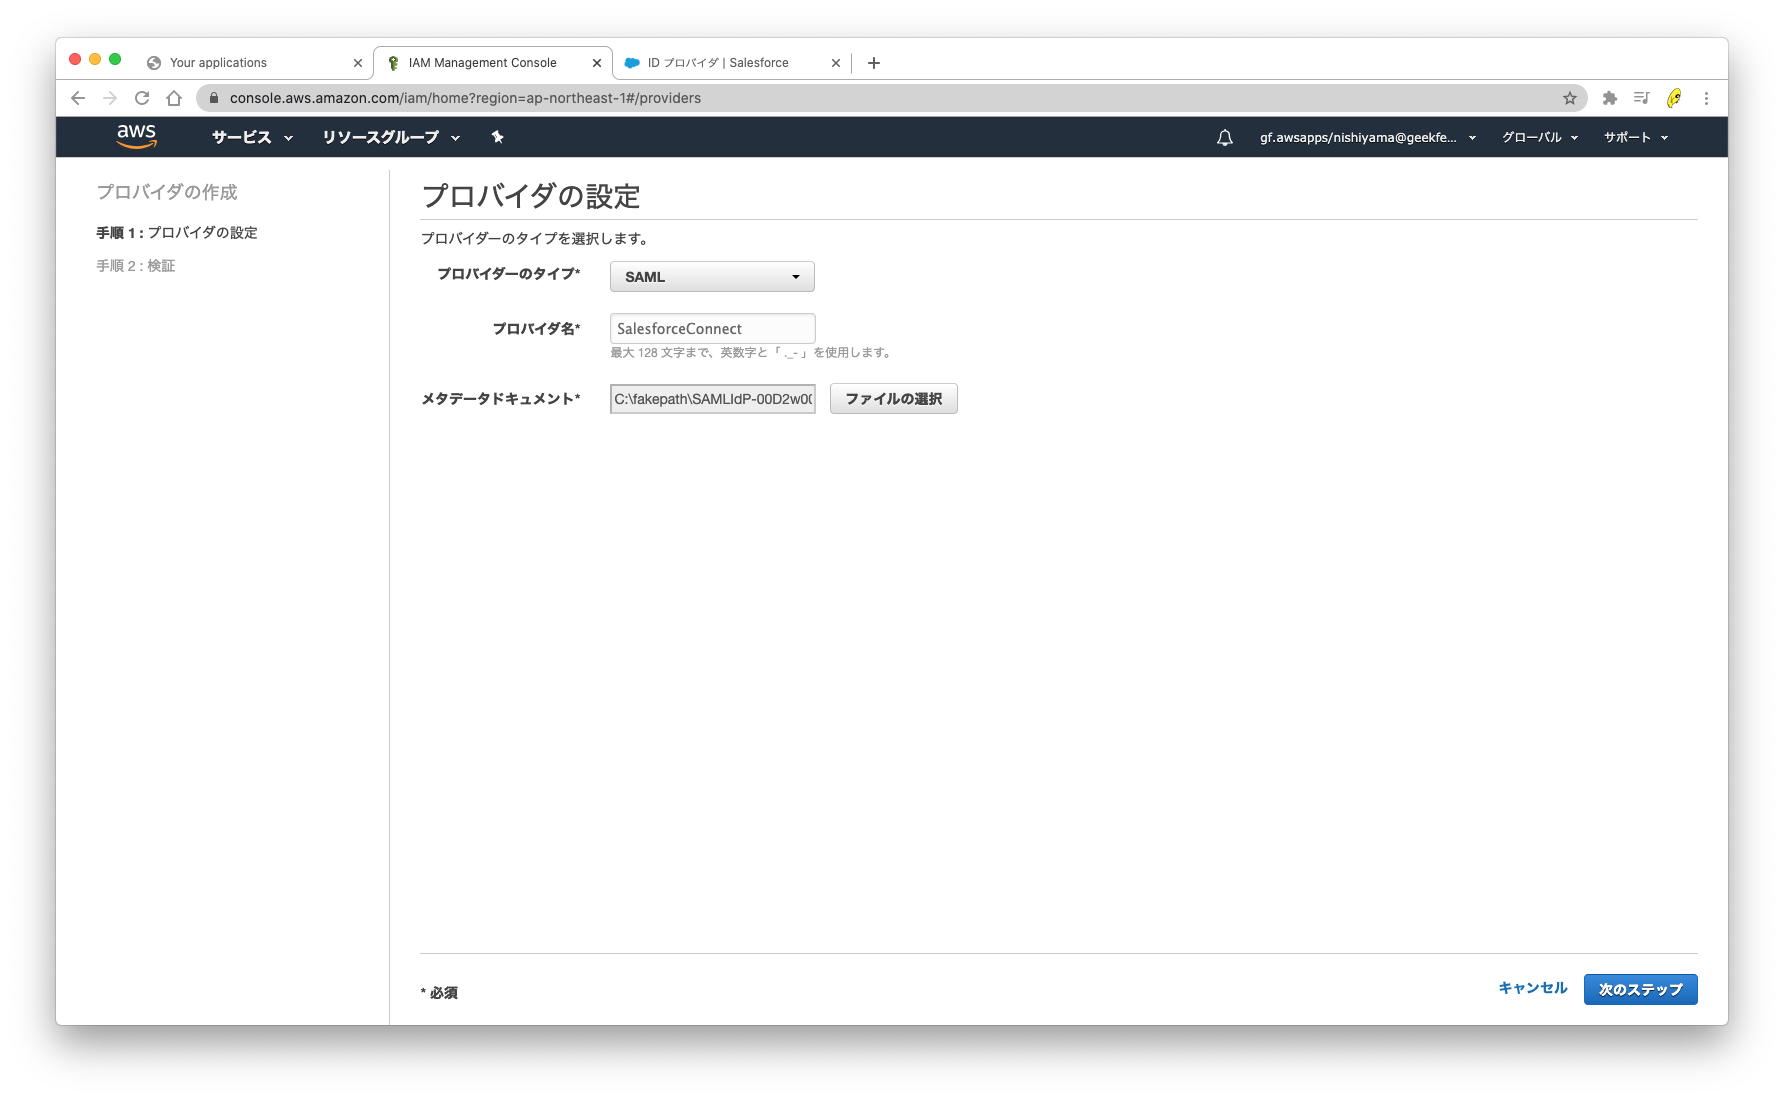Click the 次のステップ button
Screen dimensions: 1784x1099
click(x=1640, y=989)
